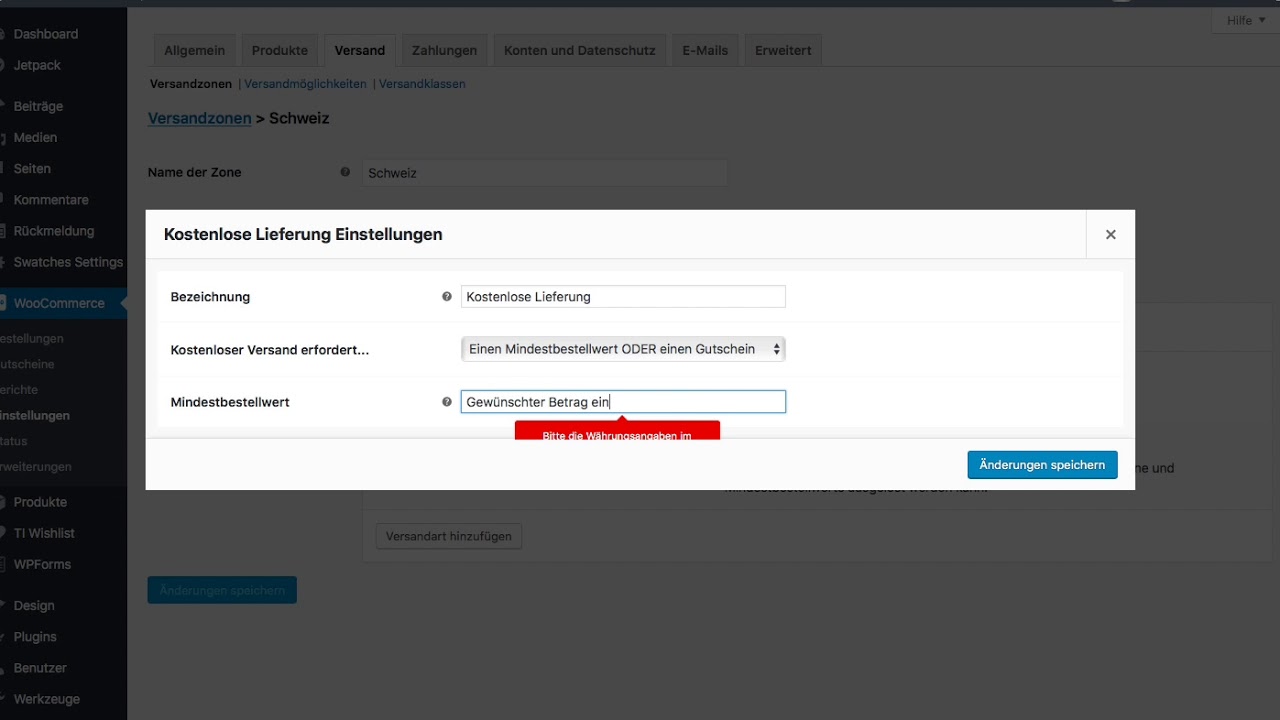The width and height of the screenshot is (1280, 720).
Task: Click Versandart hinzufügen button
Action: (449, 536)
